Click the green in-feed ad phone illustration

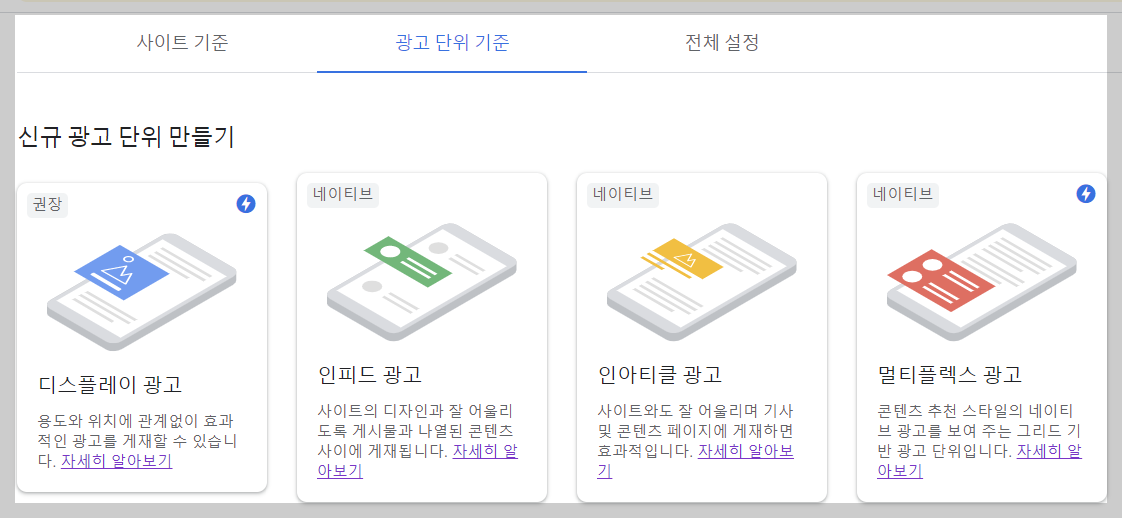coord(421,280)
